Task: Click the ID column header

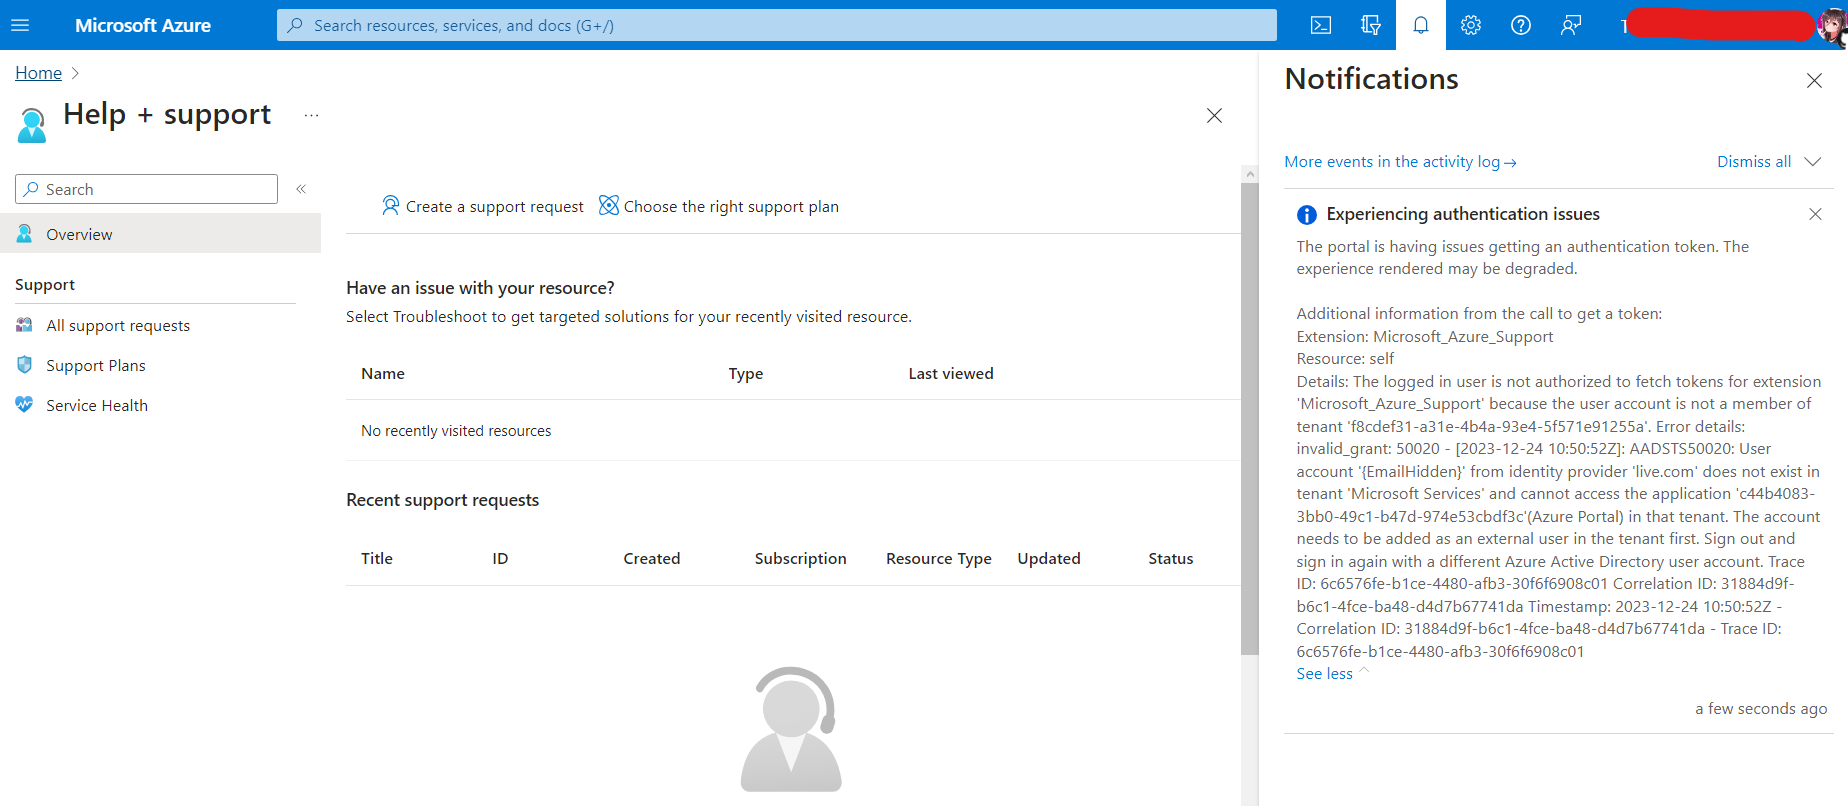Action: (500, 559)
